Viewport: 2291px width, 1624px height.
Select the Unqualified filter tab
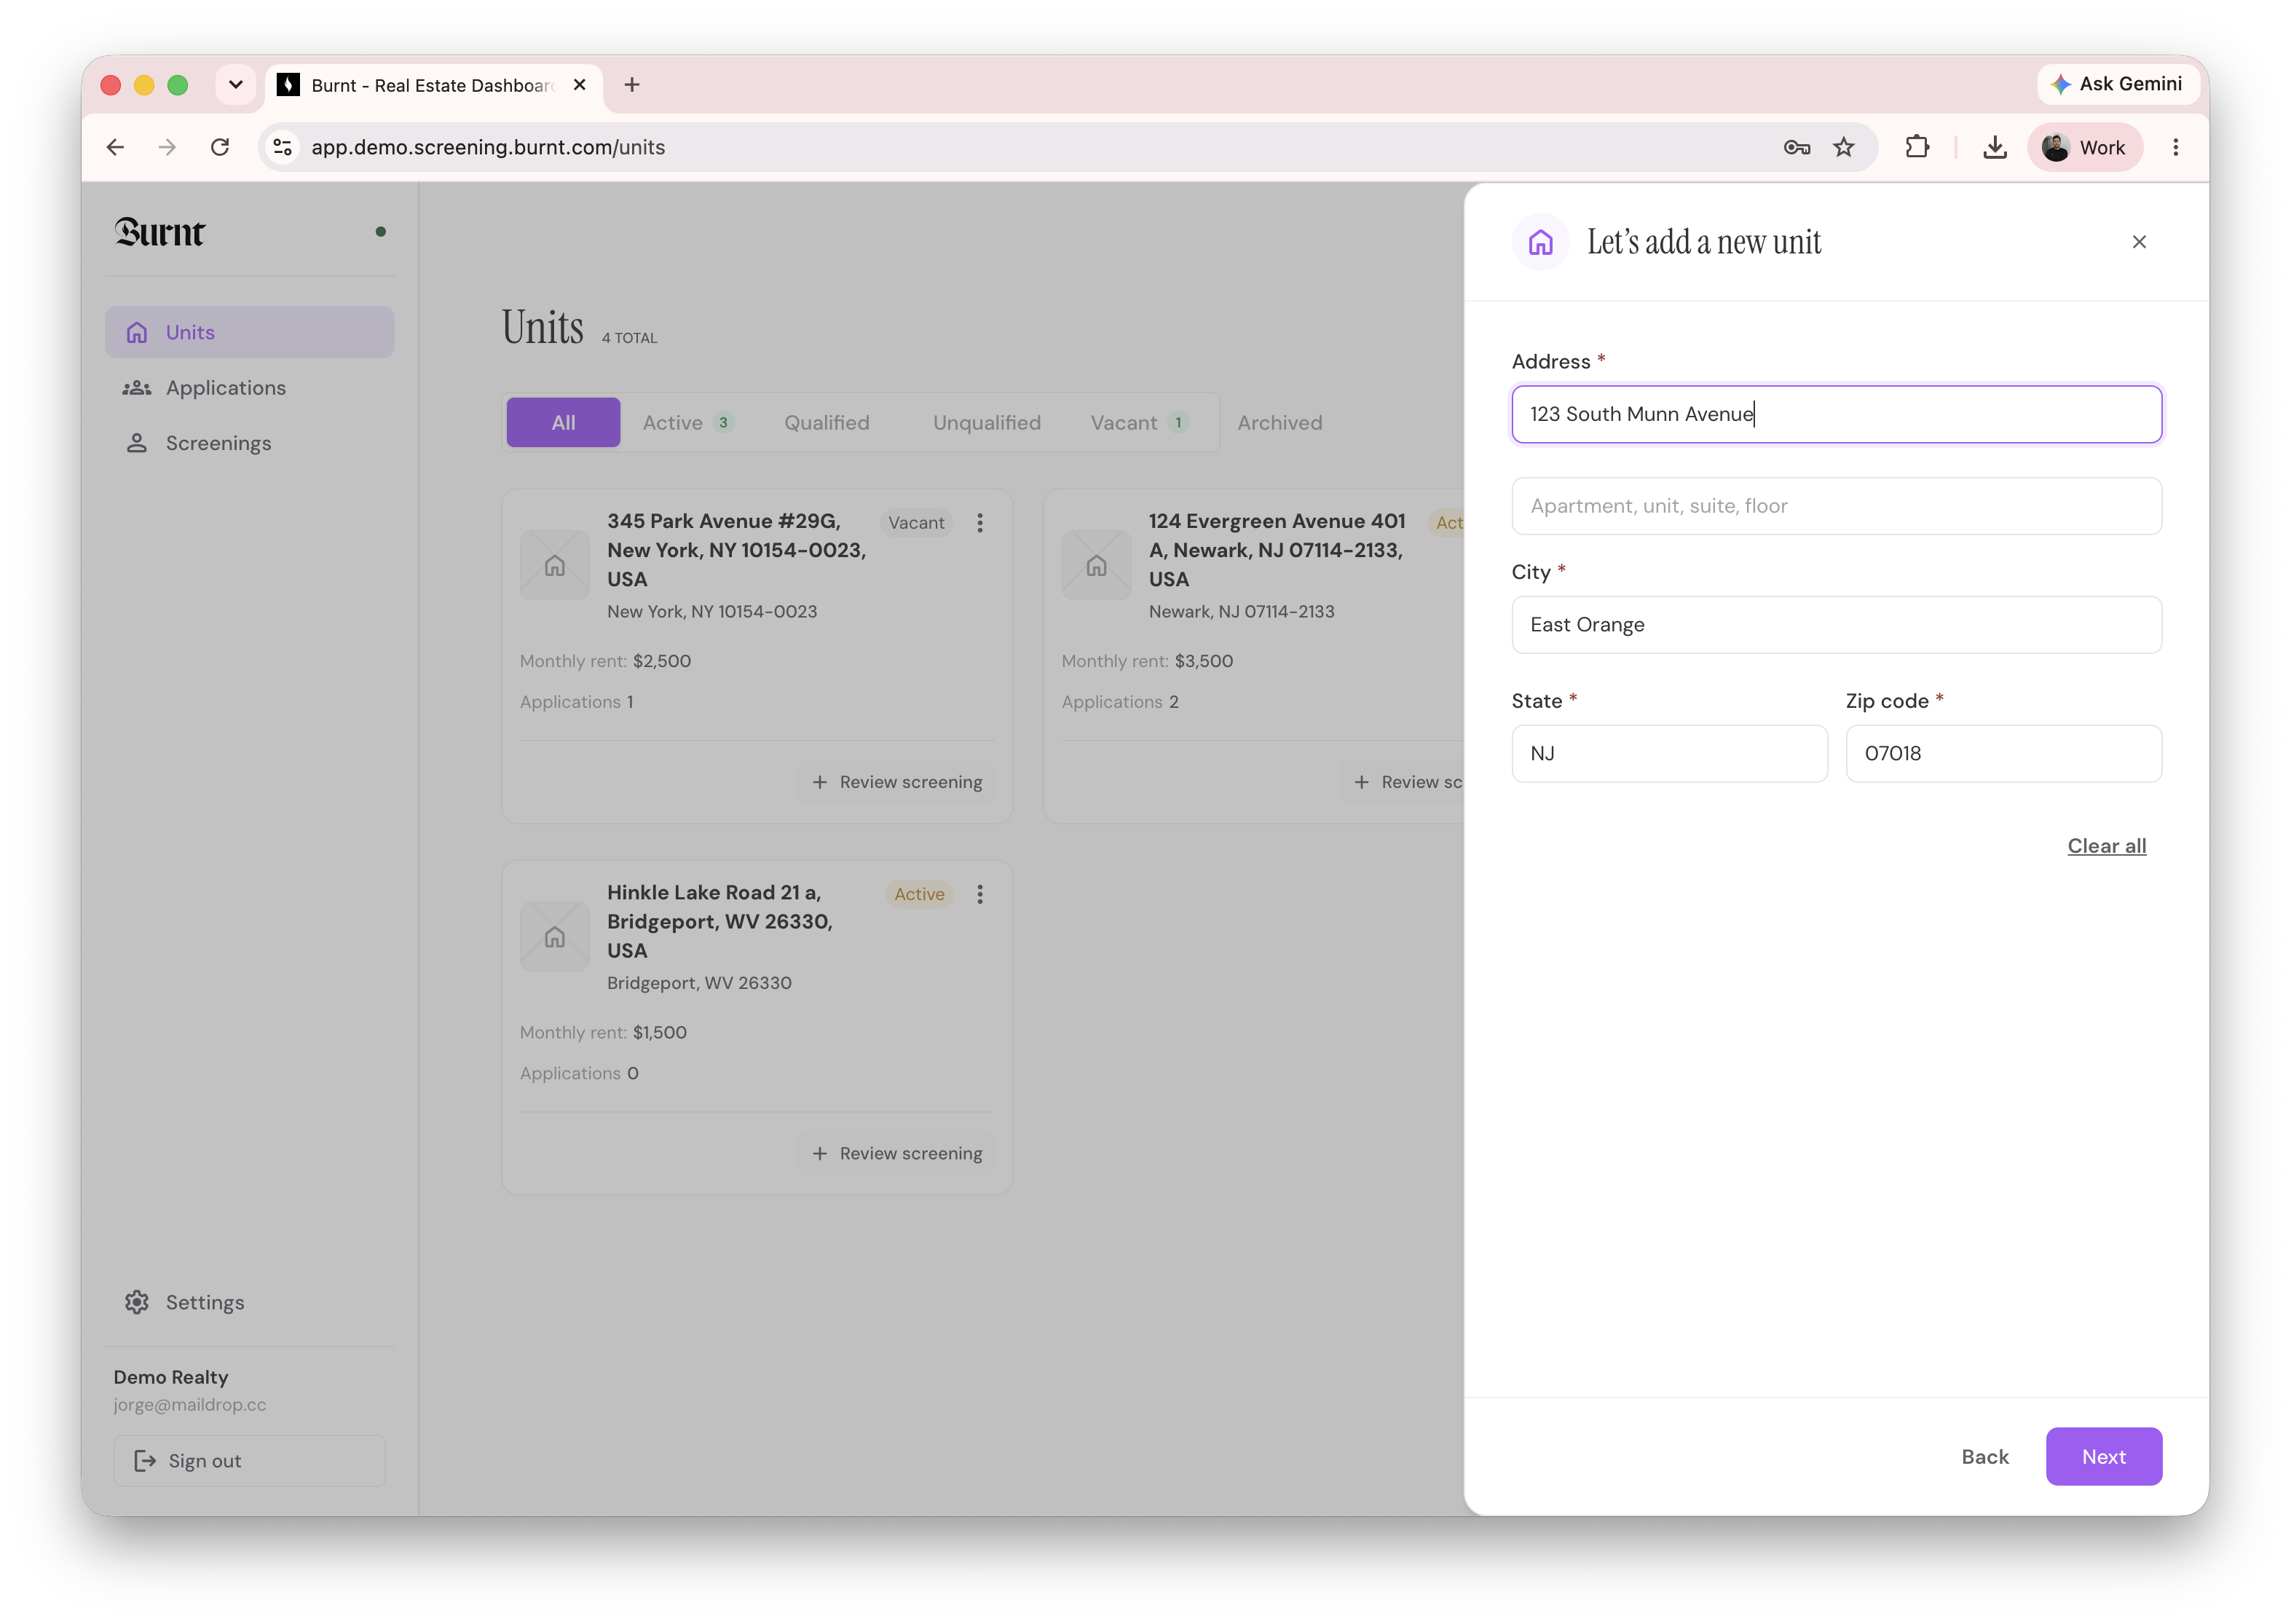(x=987, y=422)
